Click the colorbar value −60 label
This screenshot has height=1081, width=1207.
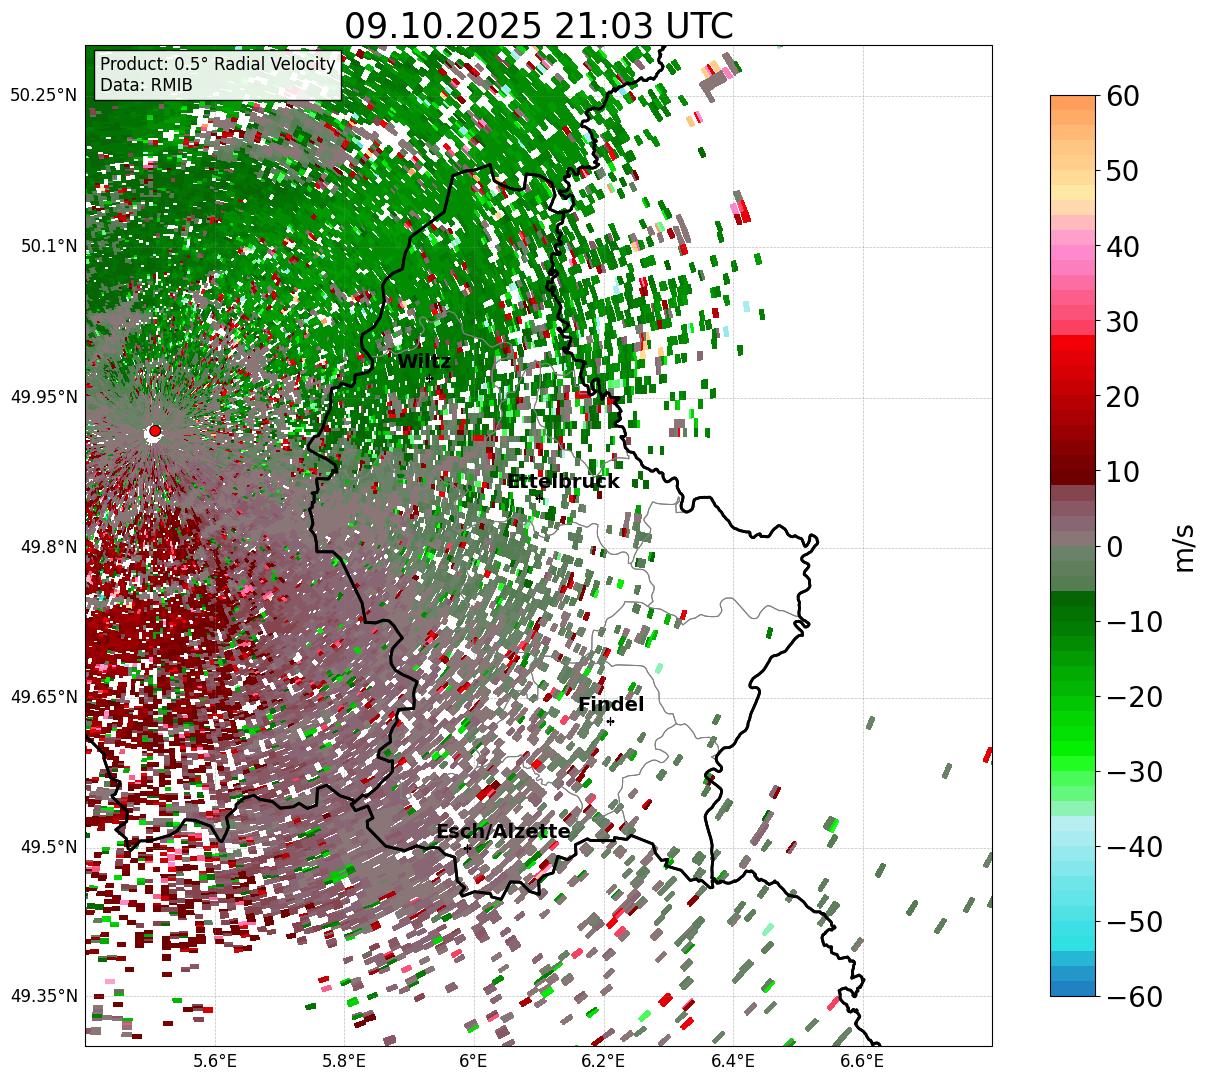point(1133,996)
